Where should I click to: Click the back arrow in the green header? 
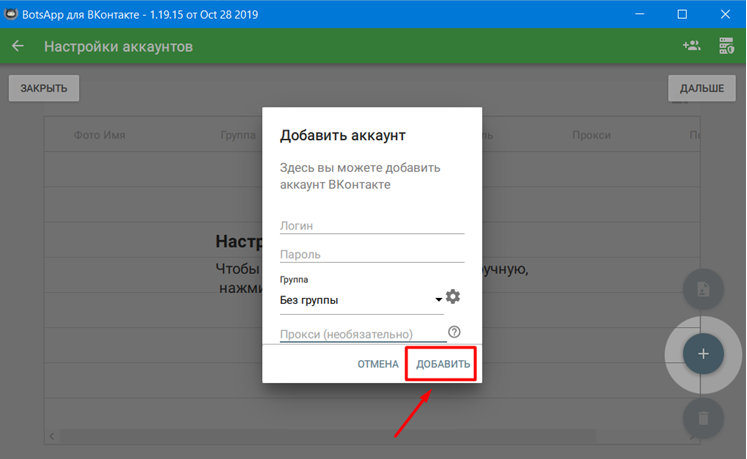pos(18,46)
